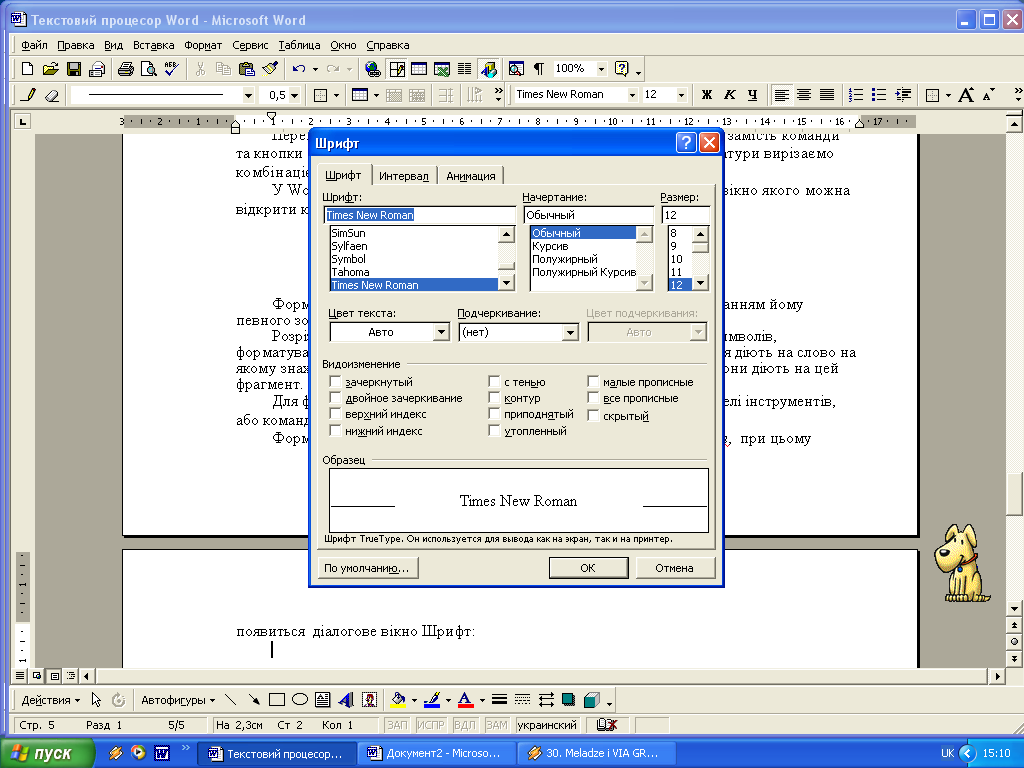Check малые прописные small caps

[593, 382]
